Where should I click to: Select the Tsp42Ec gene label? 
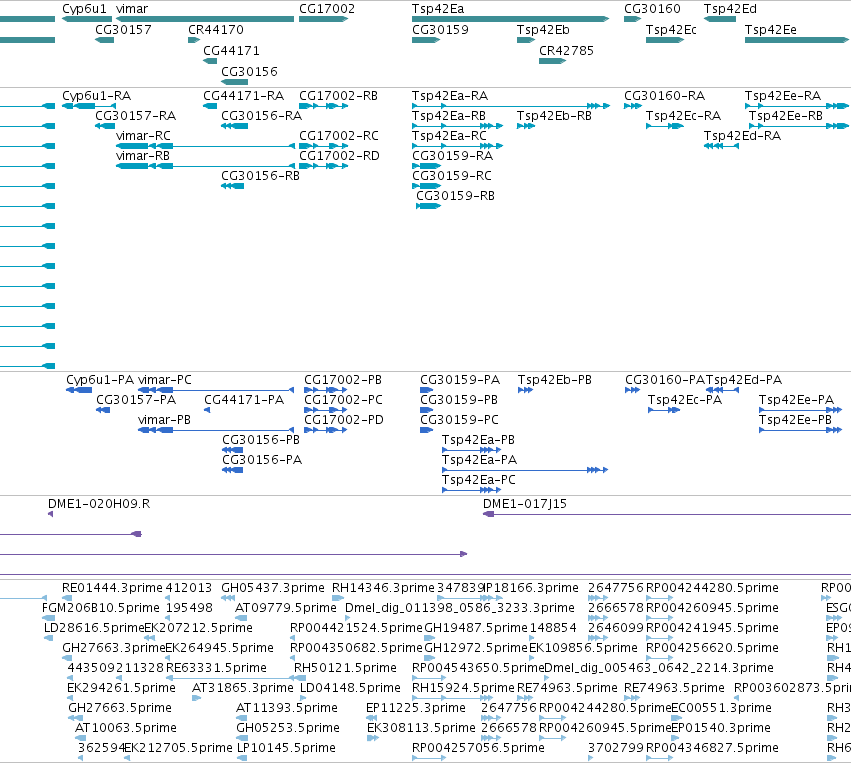point(671,29)
